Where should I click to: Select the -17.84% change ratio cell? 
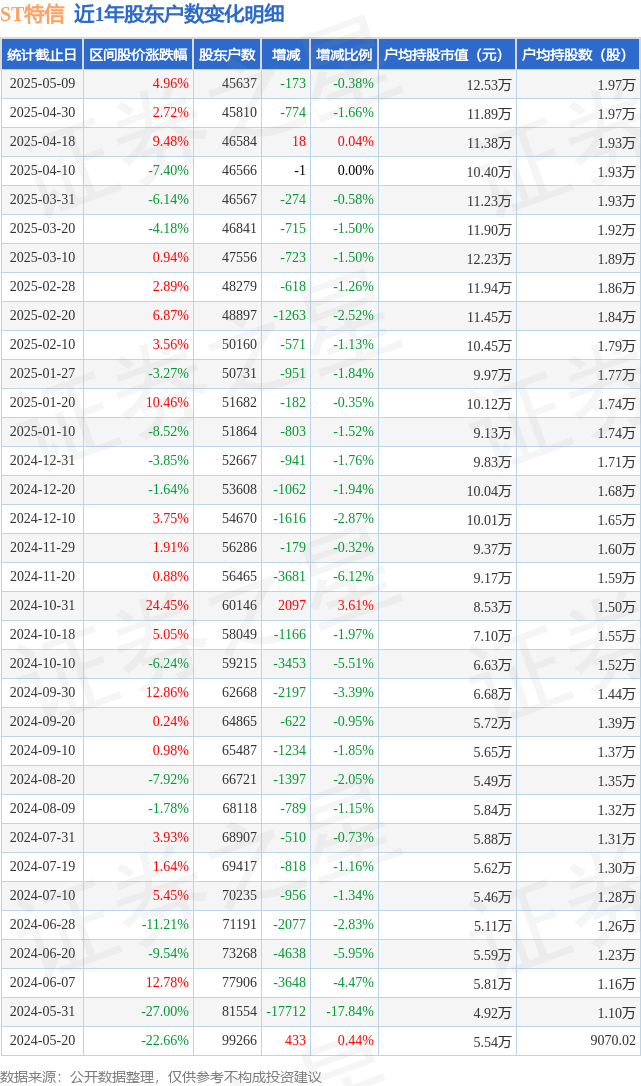point(350,1011)
